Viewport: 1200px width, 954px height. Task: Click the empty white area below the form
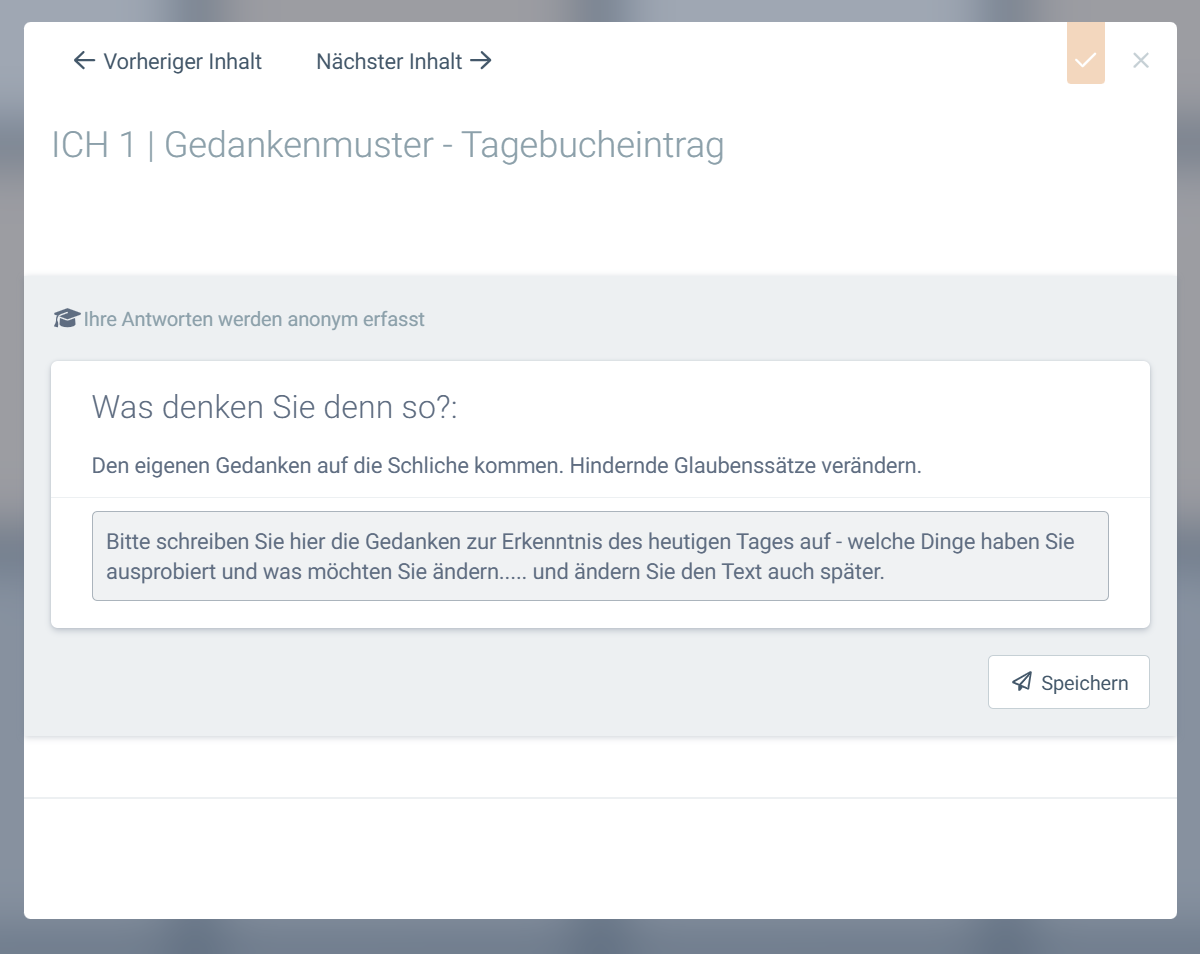pos(600,860)
